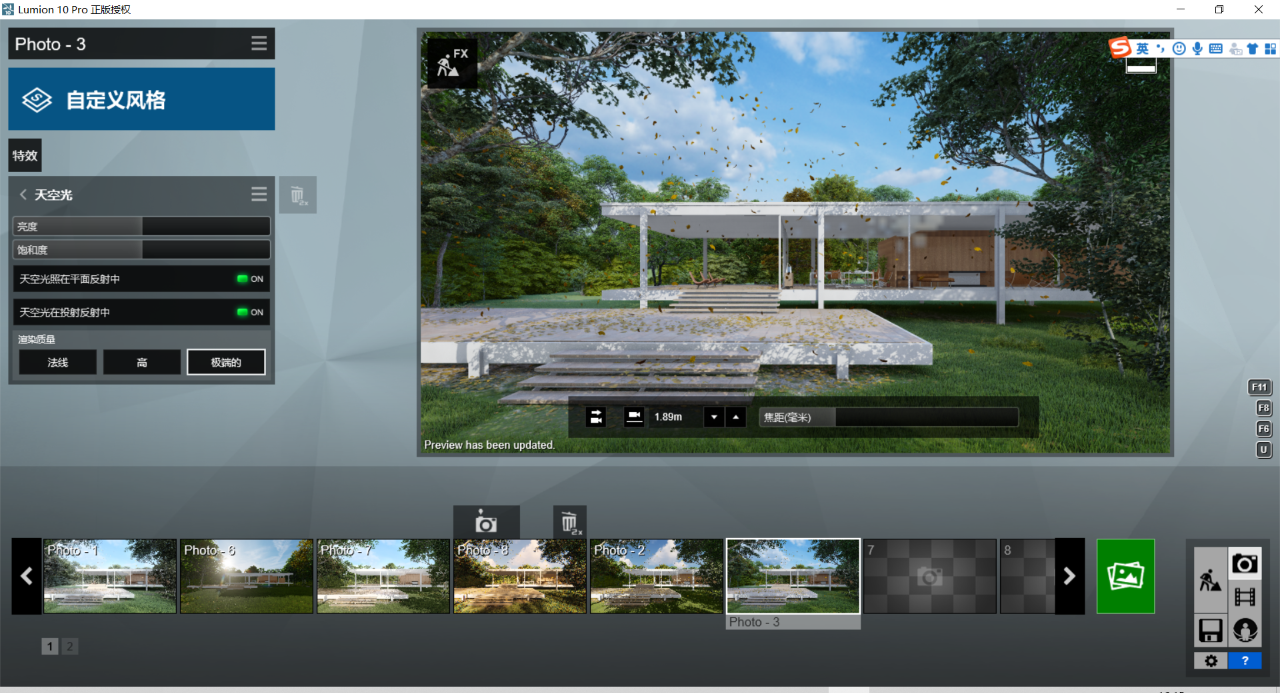Click the 自定义风格 custom style button
Screen dimensions: 1280x693
(142, 99)
